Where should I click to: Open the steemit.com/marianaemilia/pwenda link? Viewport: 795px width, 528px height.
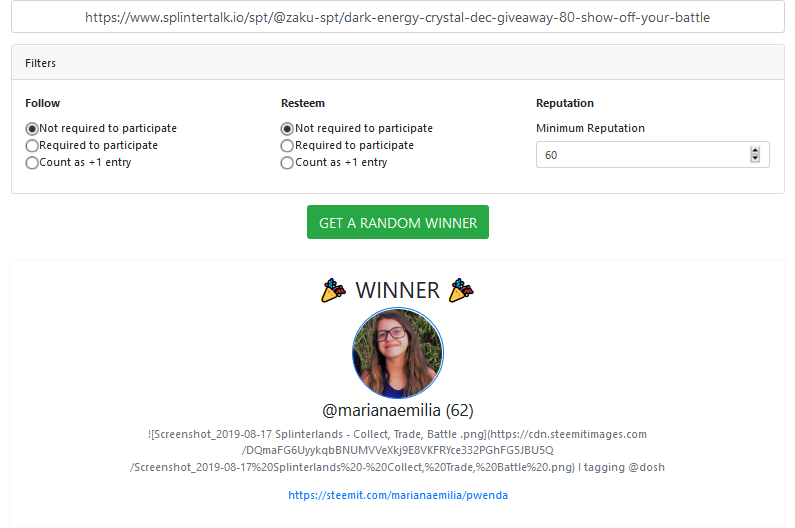398,495
